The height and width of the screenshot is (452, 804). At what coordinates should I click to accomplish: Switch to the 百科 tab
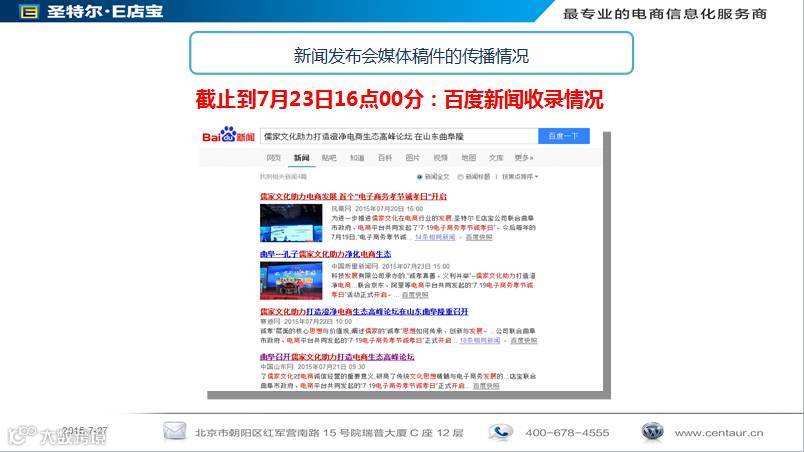(385, 158)
